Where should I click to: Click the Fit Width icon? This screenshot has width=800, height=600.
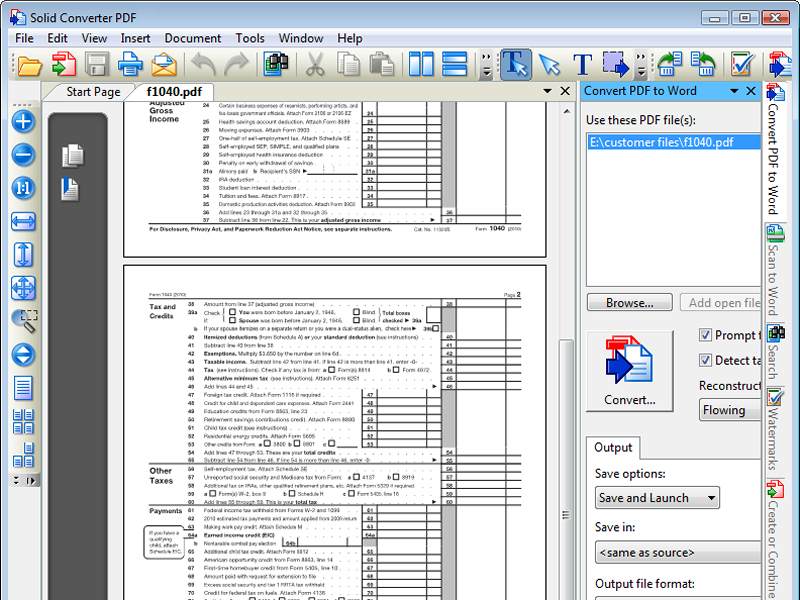(22, 221)
